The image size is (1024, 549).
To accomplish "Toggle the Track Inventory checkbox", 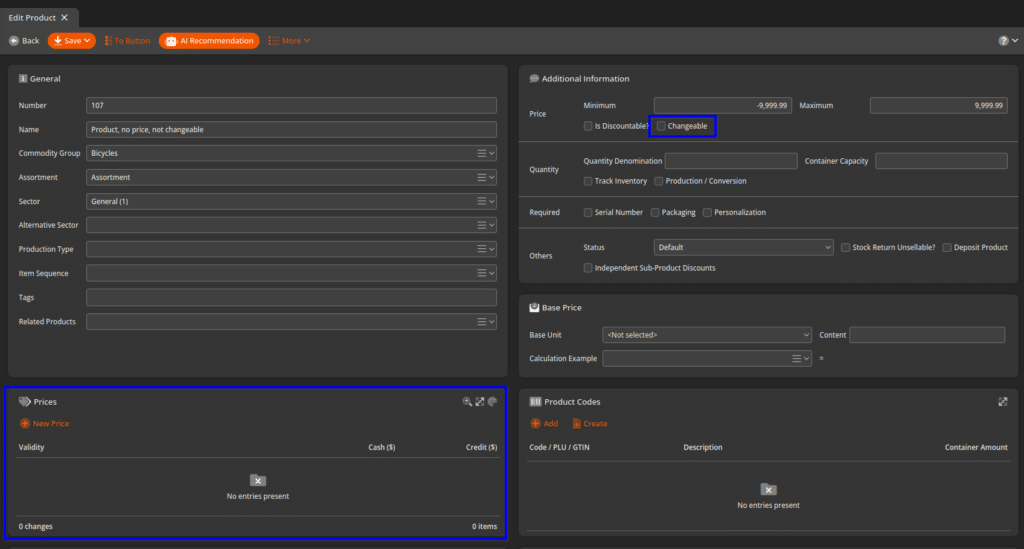I will tap(588, 181).
